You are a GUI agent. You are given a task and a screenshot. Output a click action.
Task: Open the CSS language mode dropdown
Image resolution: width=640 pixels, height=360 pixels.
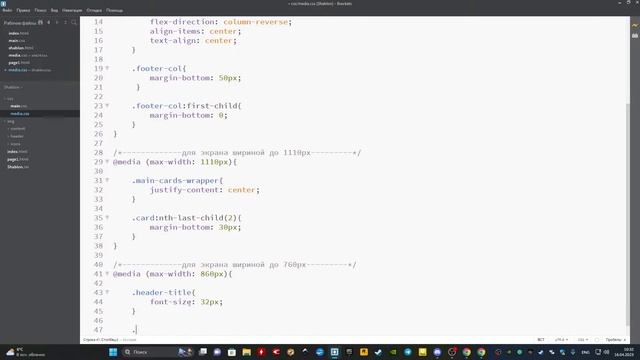pyautogui.click(x=582, y=340)
